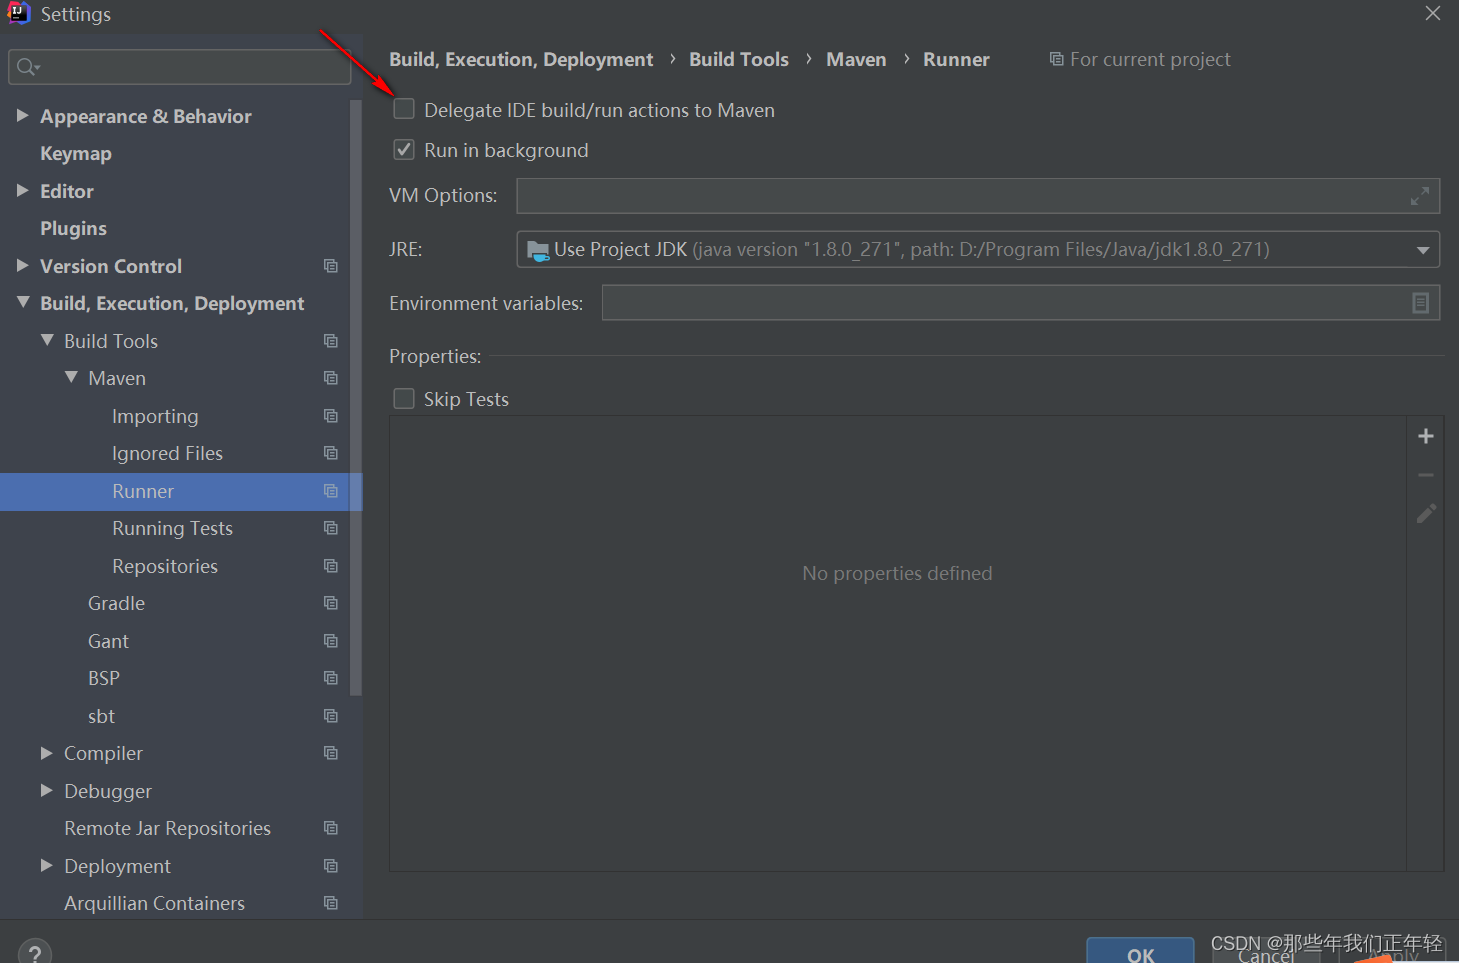1459x963 pixels.
Task: Collapse Build, Execution, Deployment section
Action: pos(22,303)
